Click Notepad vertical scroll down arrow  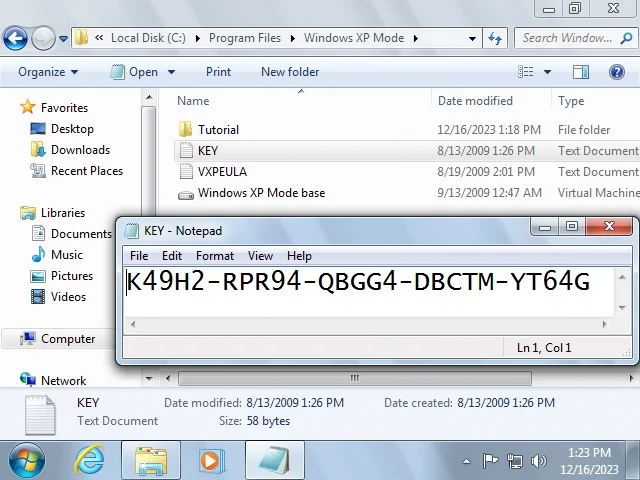pyautogui.click(x=622, y=307)
